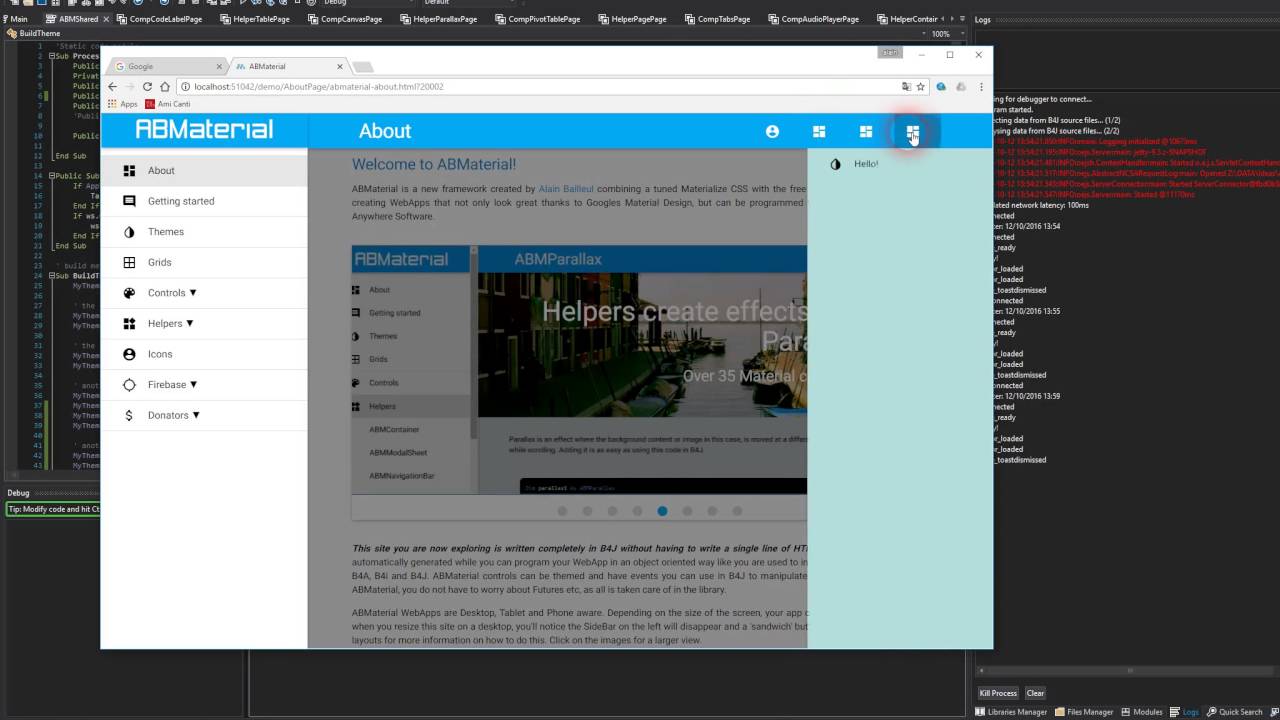Viewport: 1280px width, 720px height.
Task: Click the ABMParallax carousel screenshot image
Action: (579, 370)
